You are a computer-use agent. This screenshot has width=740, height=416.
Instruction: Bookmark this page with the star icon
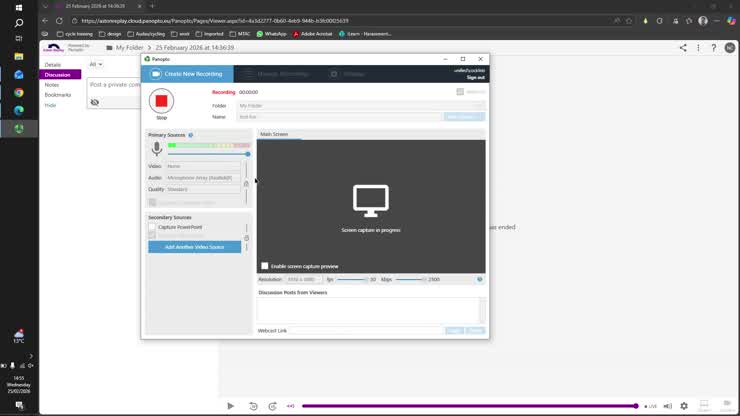click(x=629, y=21)
